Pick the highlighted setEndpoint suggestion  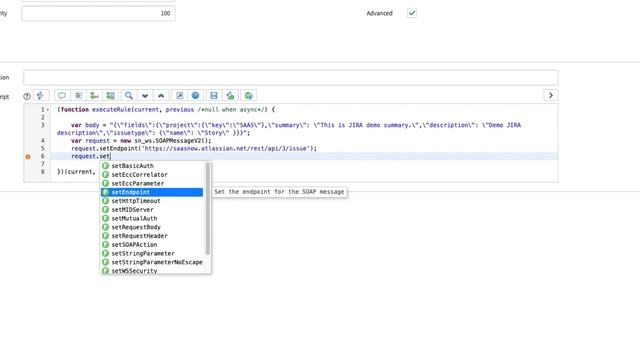pos(152,192)
